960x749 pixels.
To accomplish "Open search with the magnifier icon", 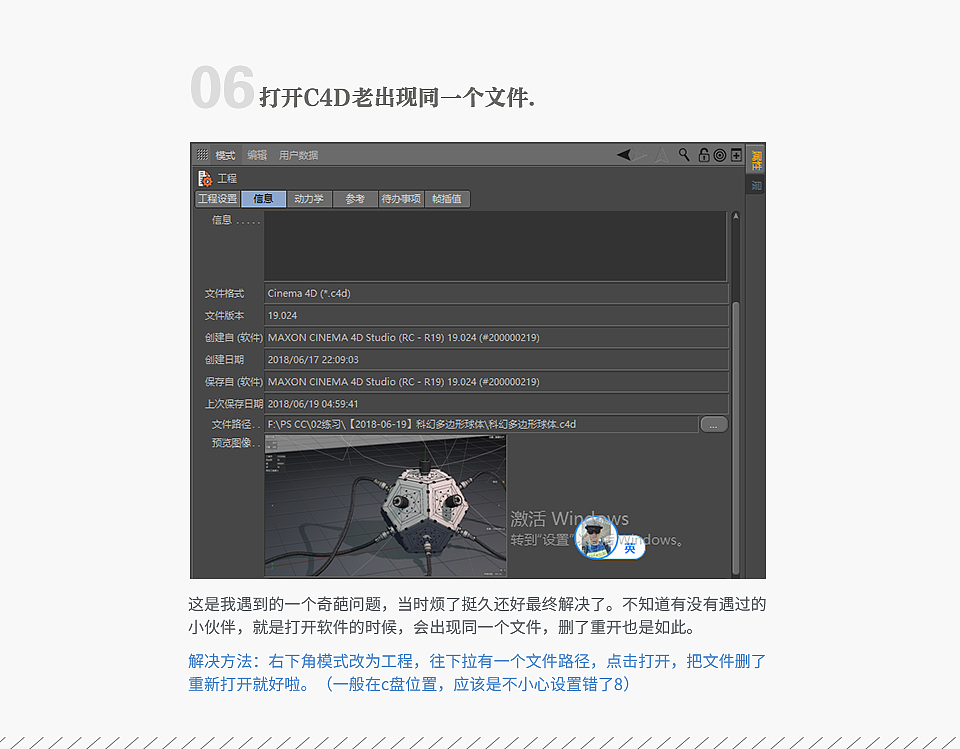I will click(x=684, y=154).
